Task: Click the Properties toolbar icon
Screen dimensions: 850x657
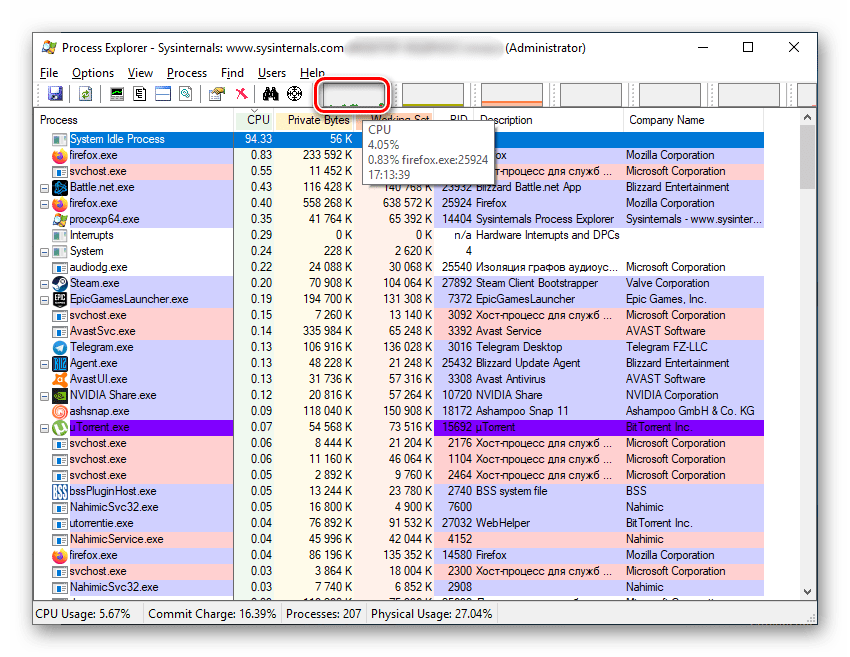Action: [216, 94]
